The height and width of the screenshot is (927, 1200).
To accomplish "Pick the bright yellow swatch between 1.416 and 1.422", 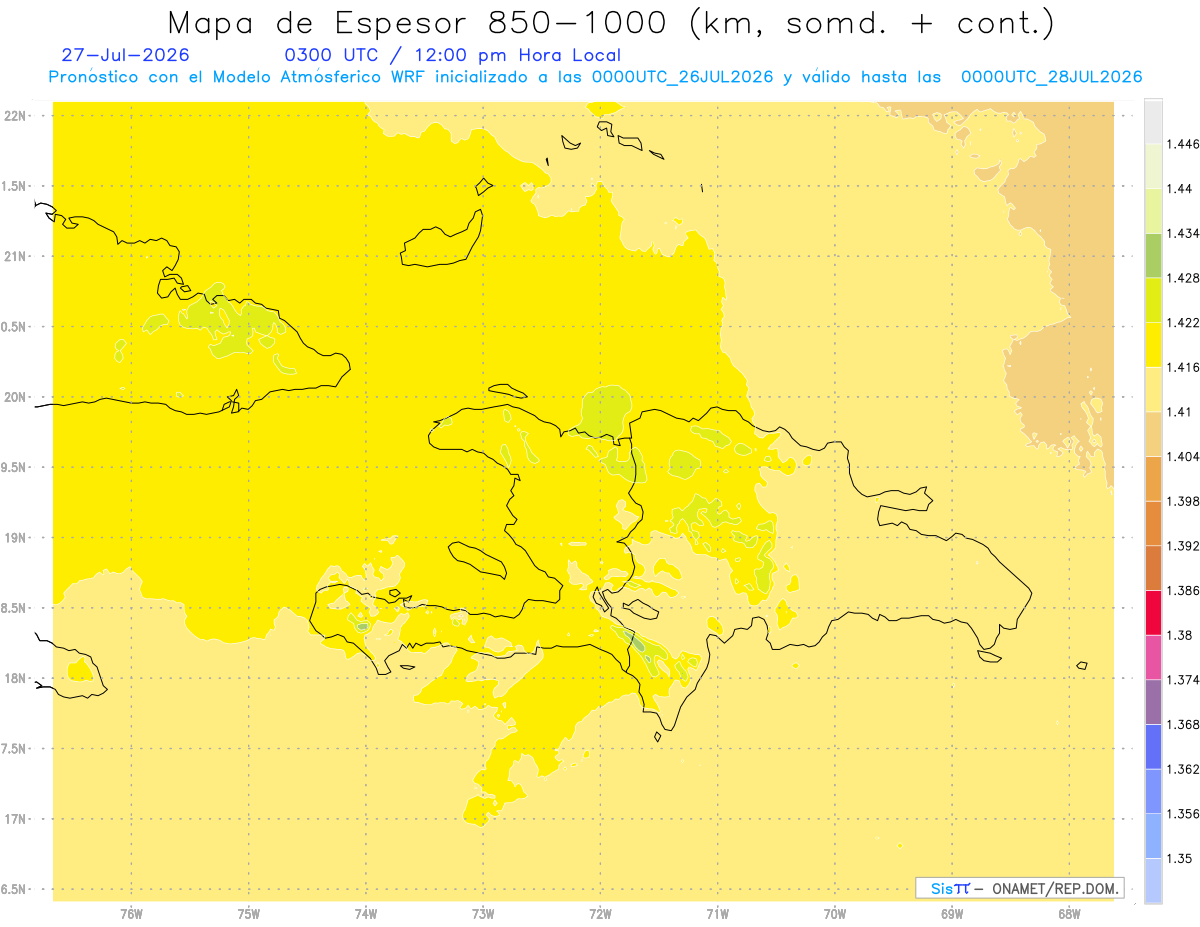I will [1153, 344].
